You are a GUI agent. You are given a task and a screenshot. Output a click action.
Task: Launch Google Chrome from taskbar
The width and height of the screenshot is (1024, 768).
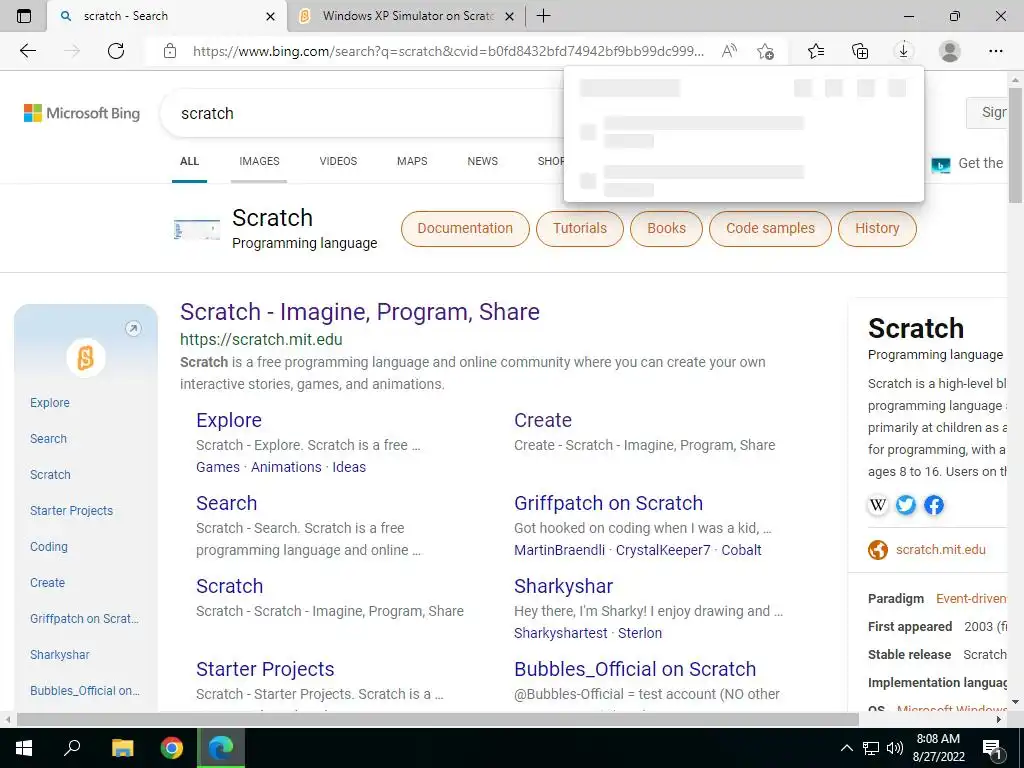(x=171, y=748)
